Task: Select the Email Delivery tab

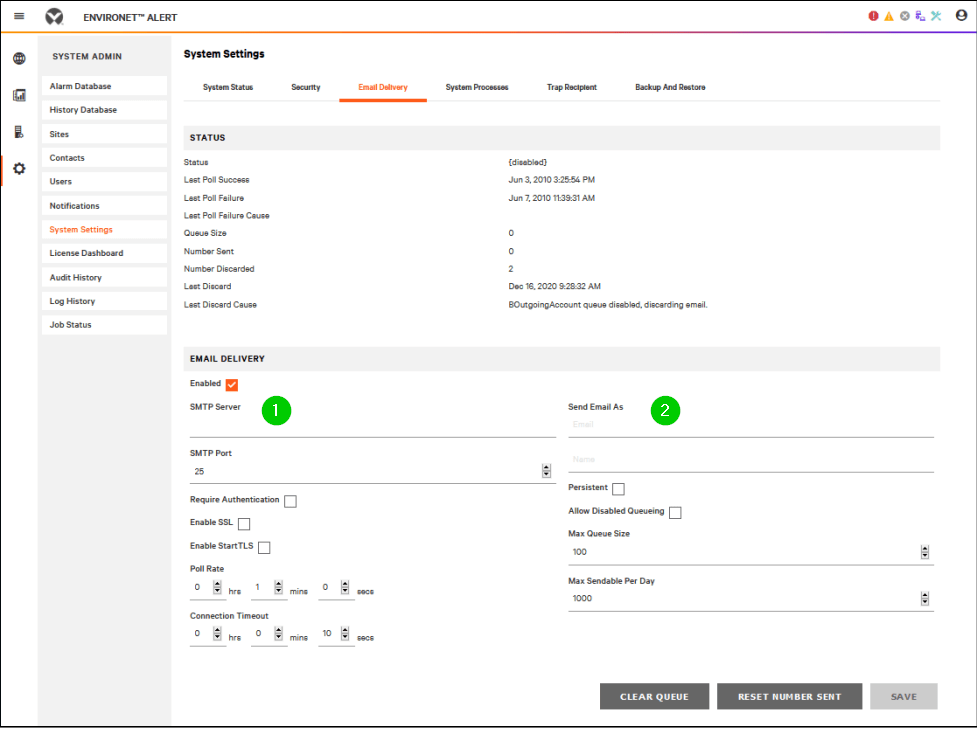Action: (383, 87)
